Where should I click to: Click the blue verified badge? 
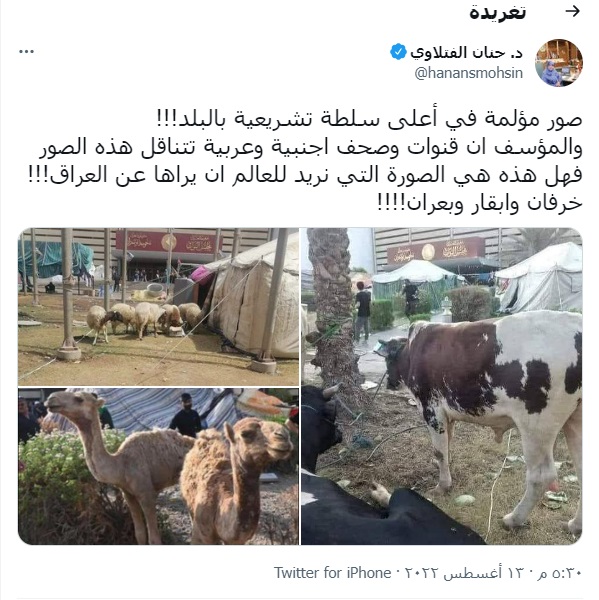(398, 52)
